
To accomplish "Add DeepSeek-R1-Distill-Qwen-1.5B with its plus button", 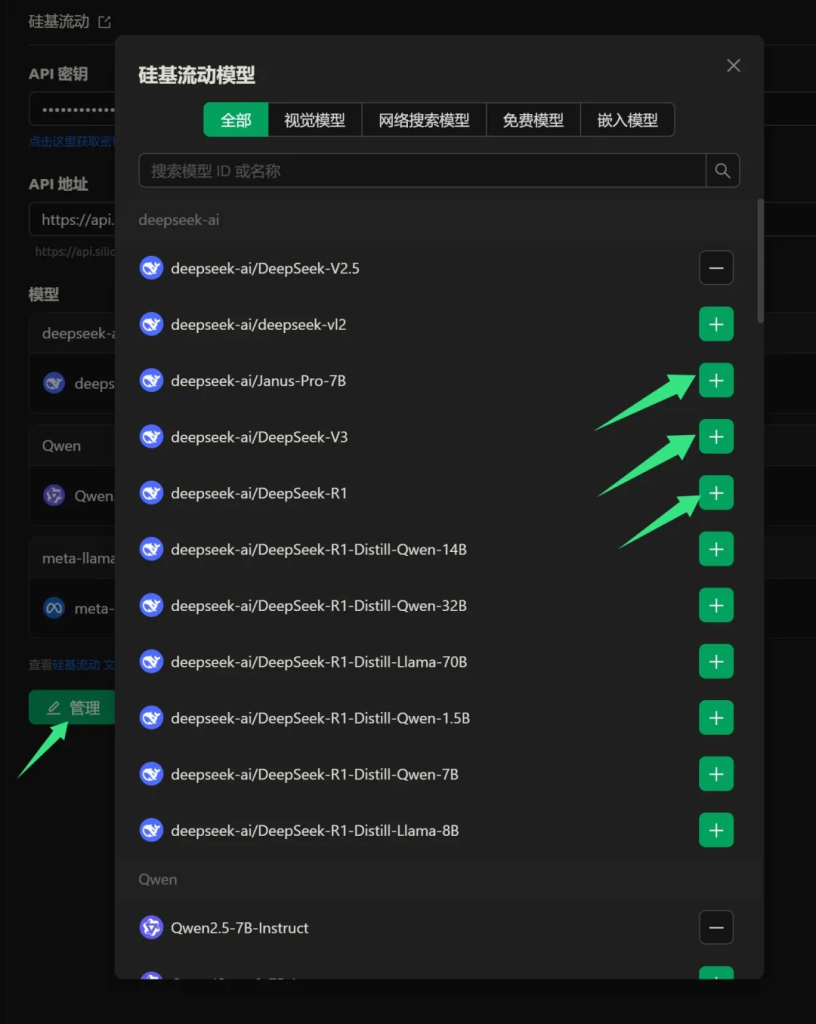I will point(716,718).
